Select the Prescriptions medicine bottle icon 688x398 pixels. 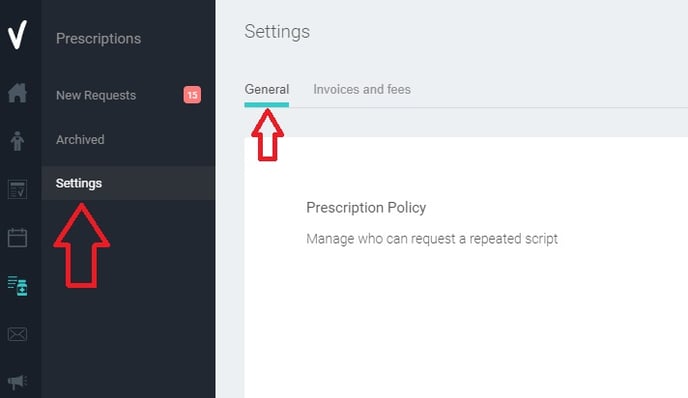[18, 286]
